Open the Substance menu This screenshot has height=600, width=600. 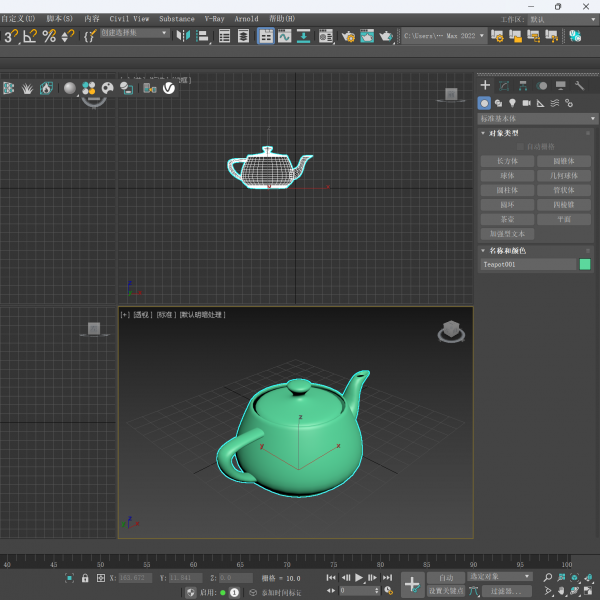(x=177, y=19)
